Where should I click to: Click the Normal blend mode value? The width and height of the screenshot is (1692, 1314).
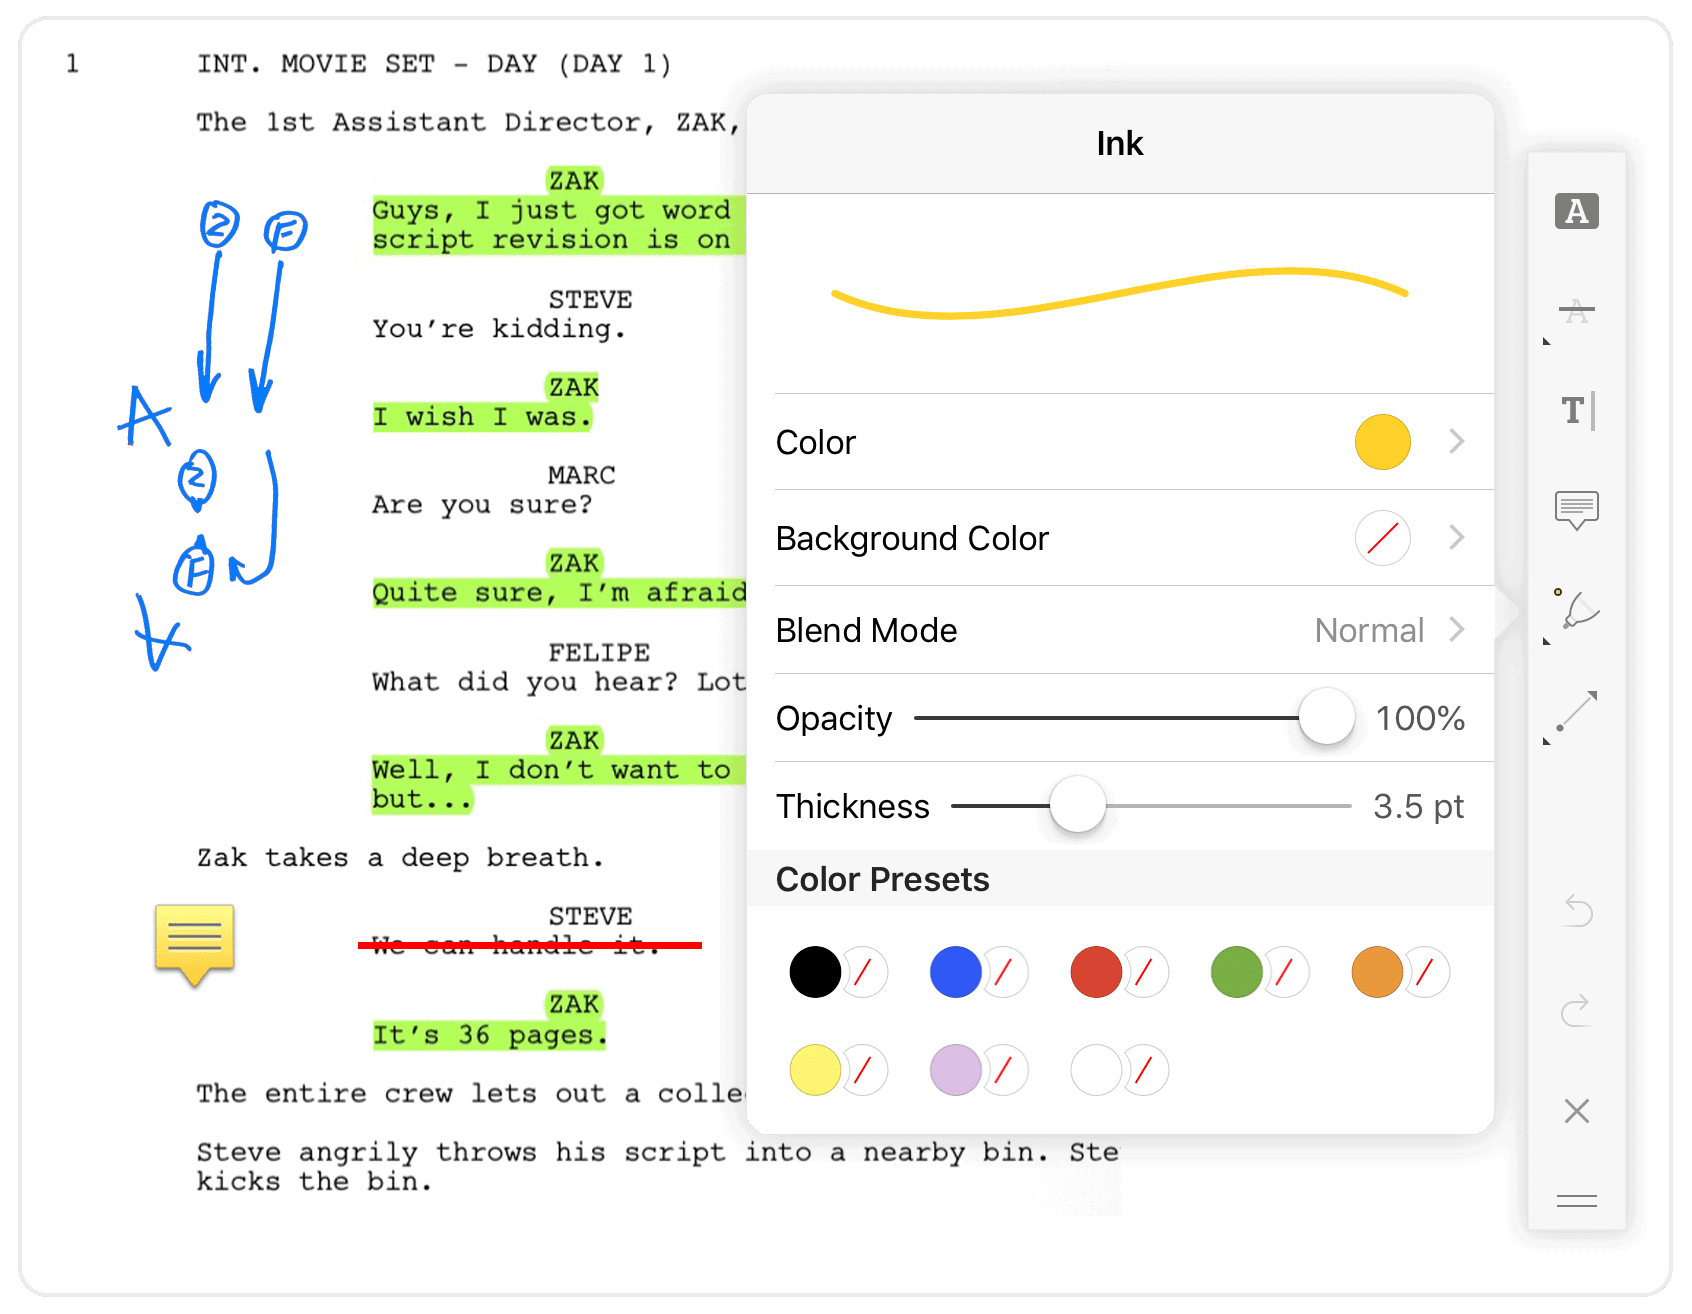pyautogui.click(x=1369, y=630)
